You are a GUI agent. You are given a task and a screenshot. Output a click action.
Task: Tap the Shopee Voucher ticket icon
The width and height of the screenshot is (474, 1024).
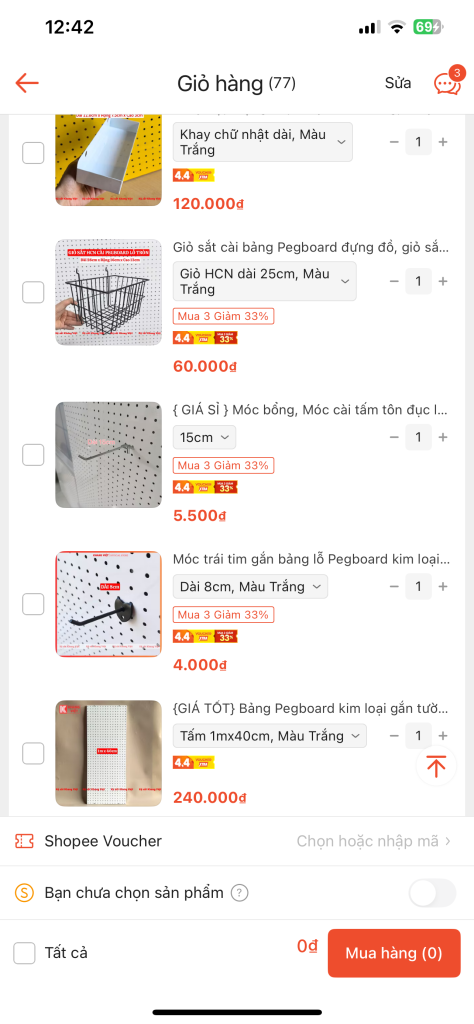coord(24,841)
